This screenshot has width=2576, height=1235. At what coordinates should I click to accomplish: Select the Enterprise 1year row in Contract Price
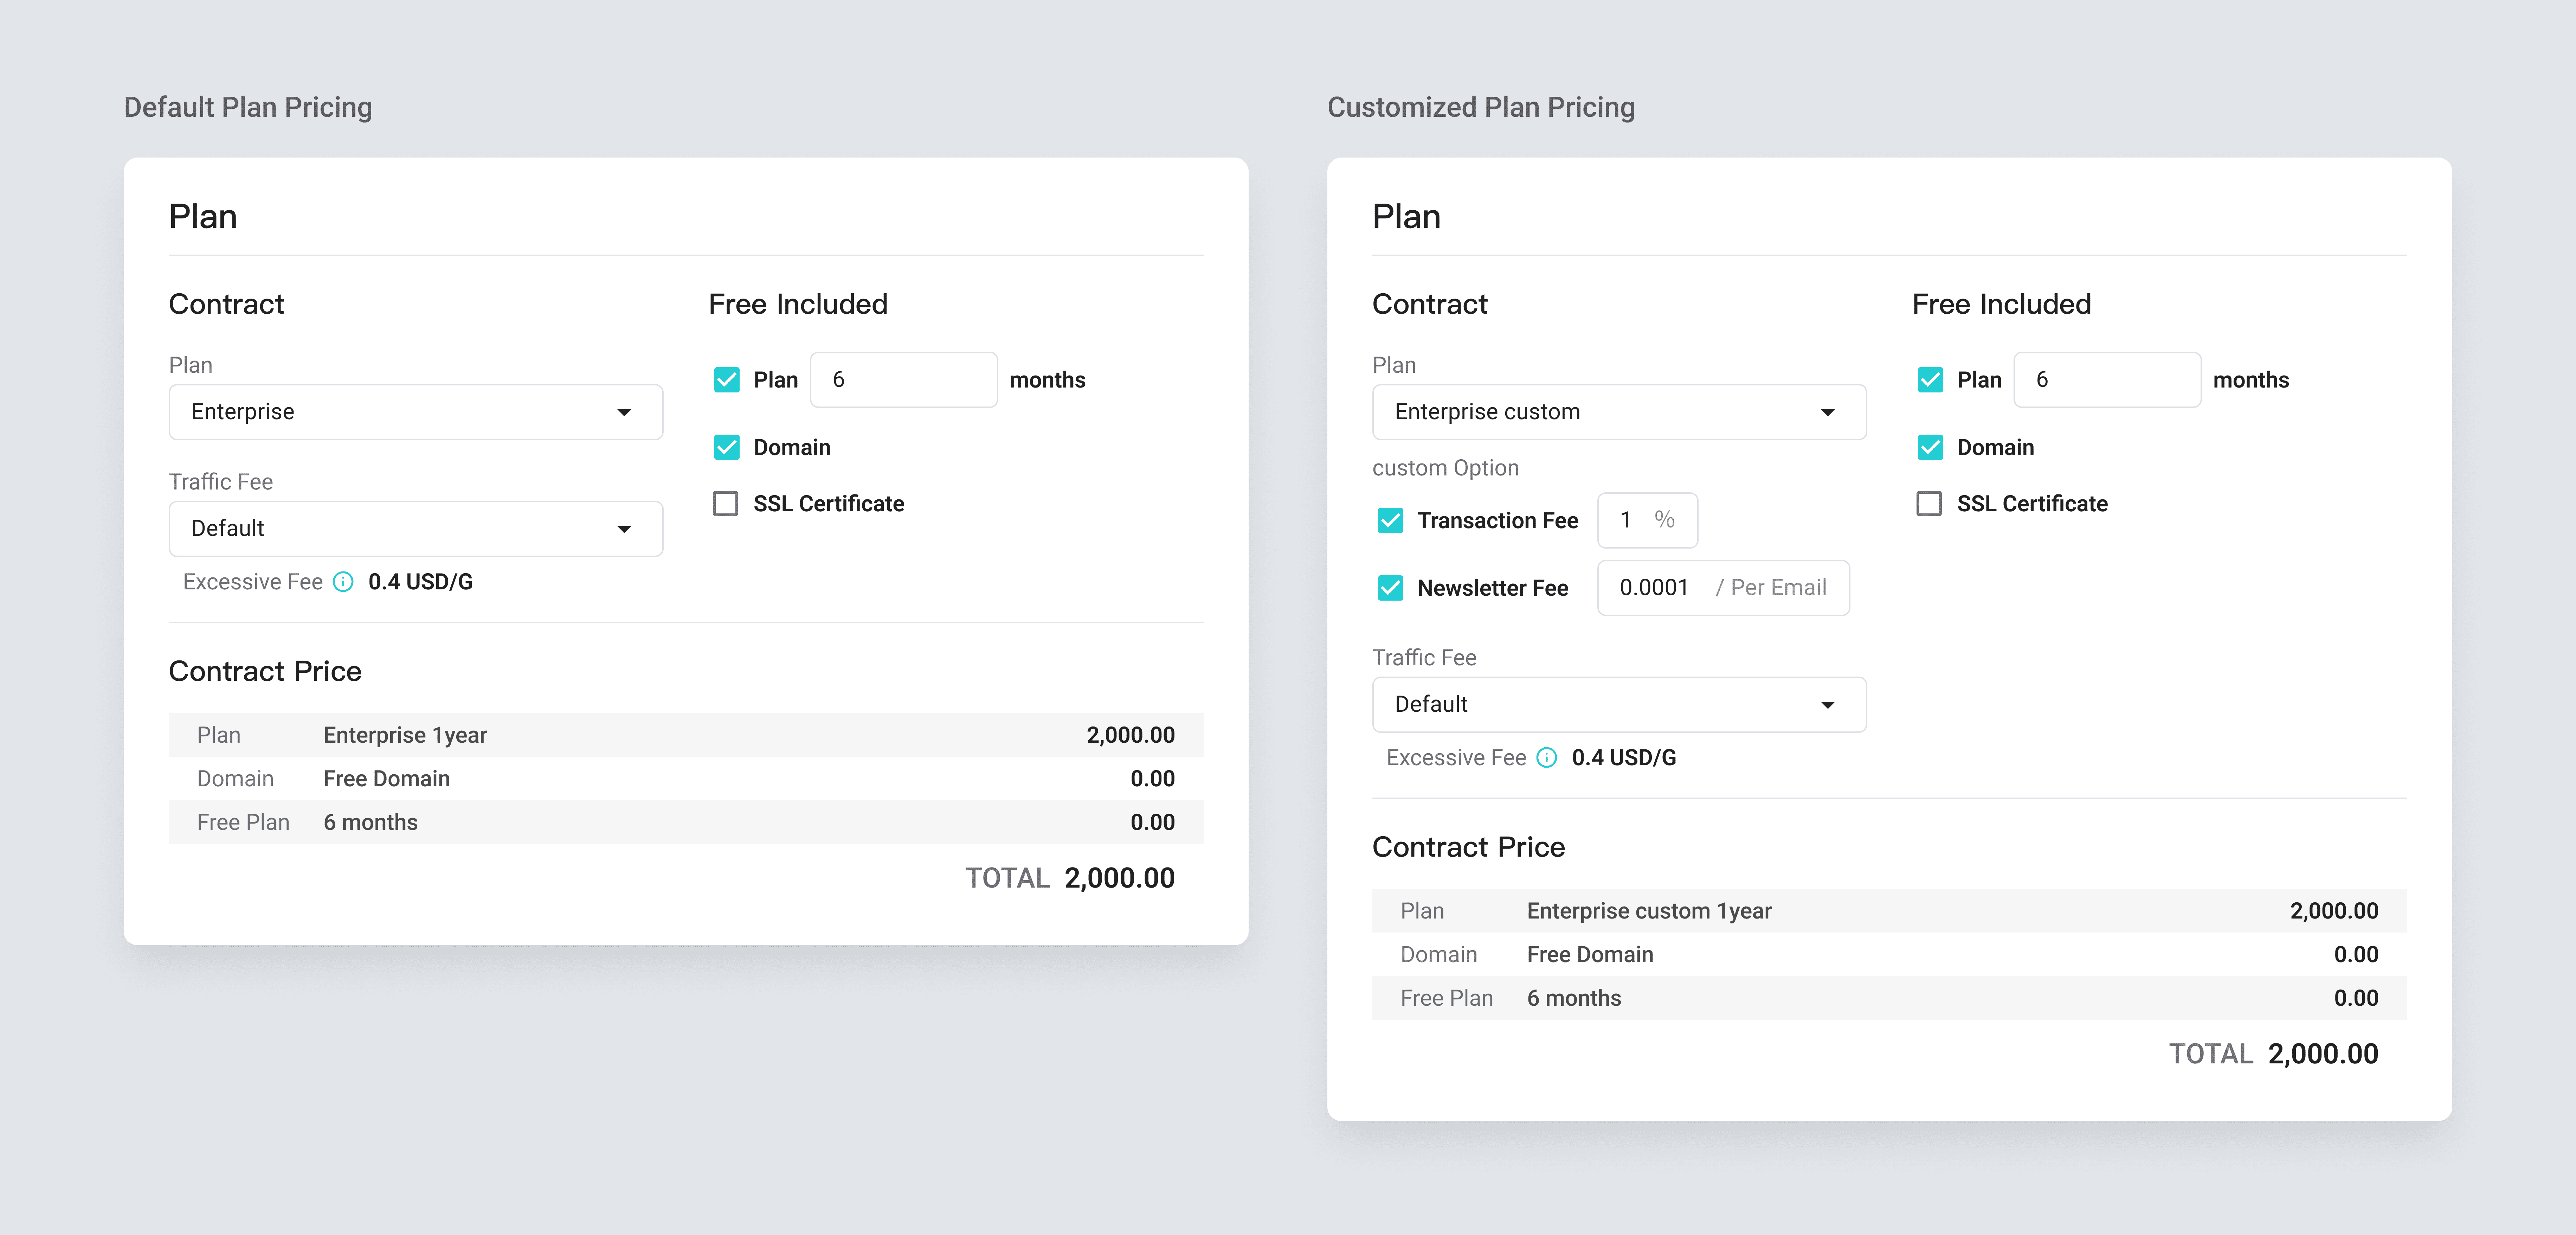coord(686,735)
